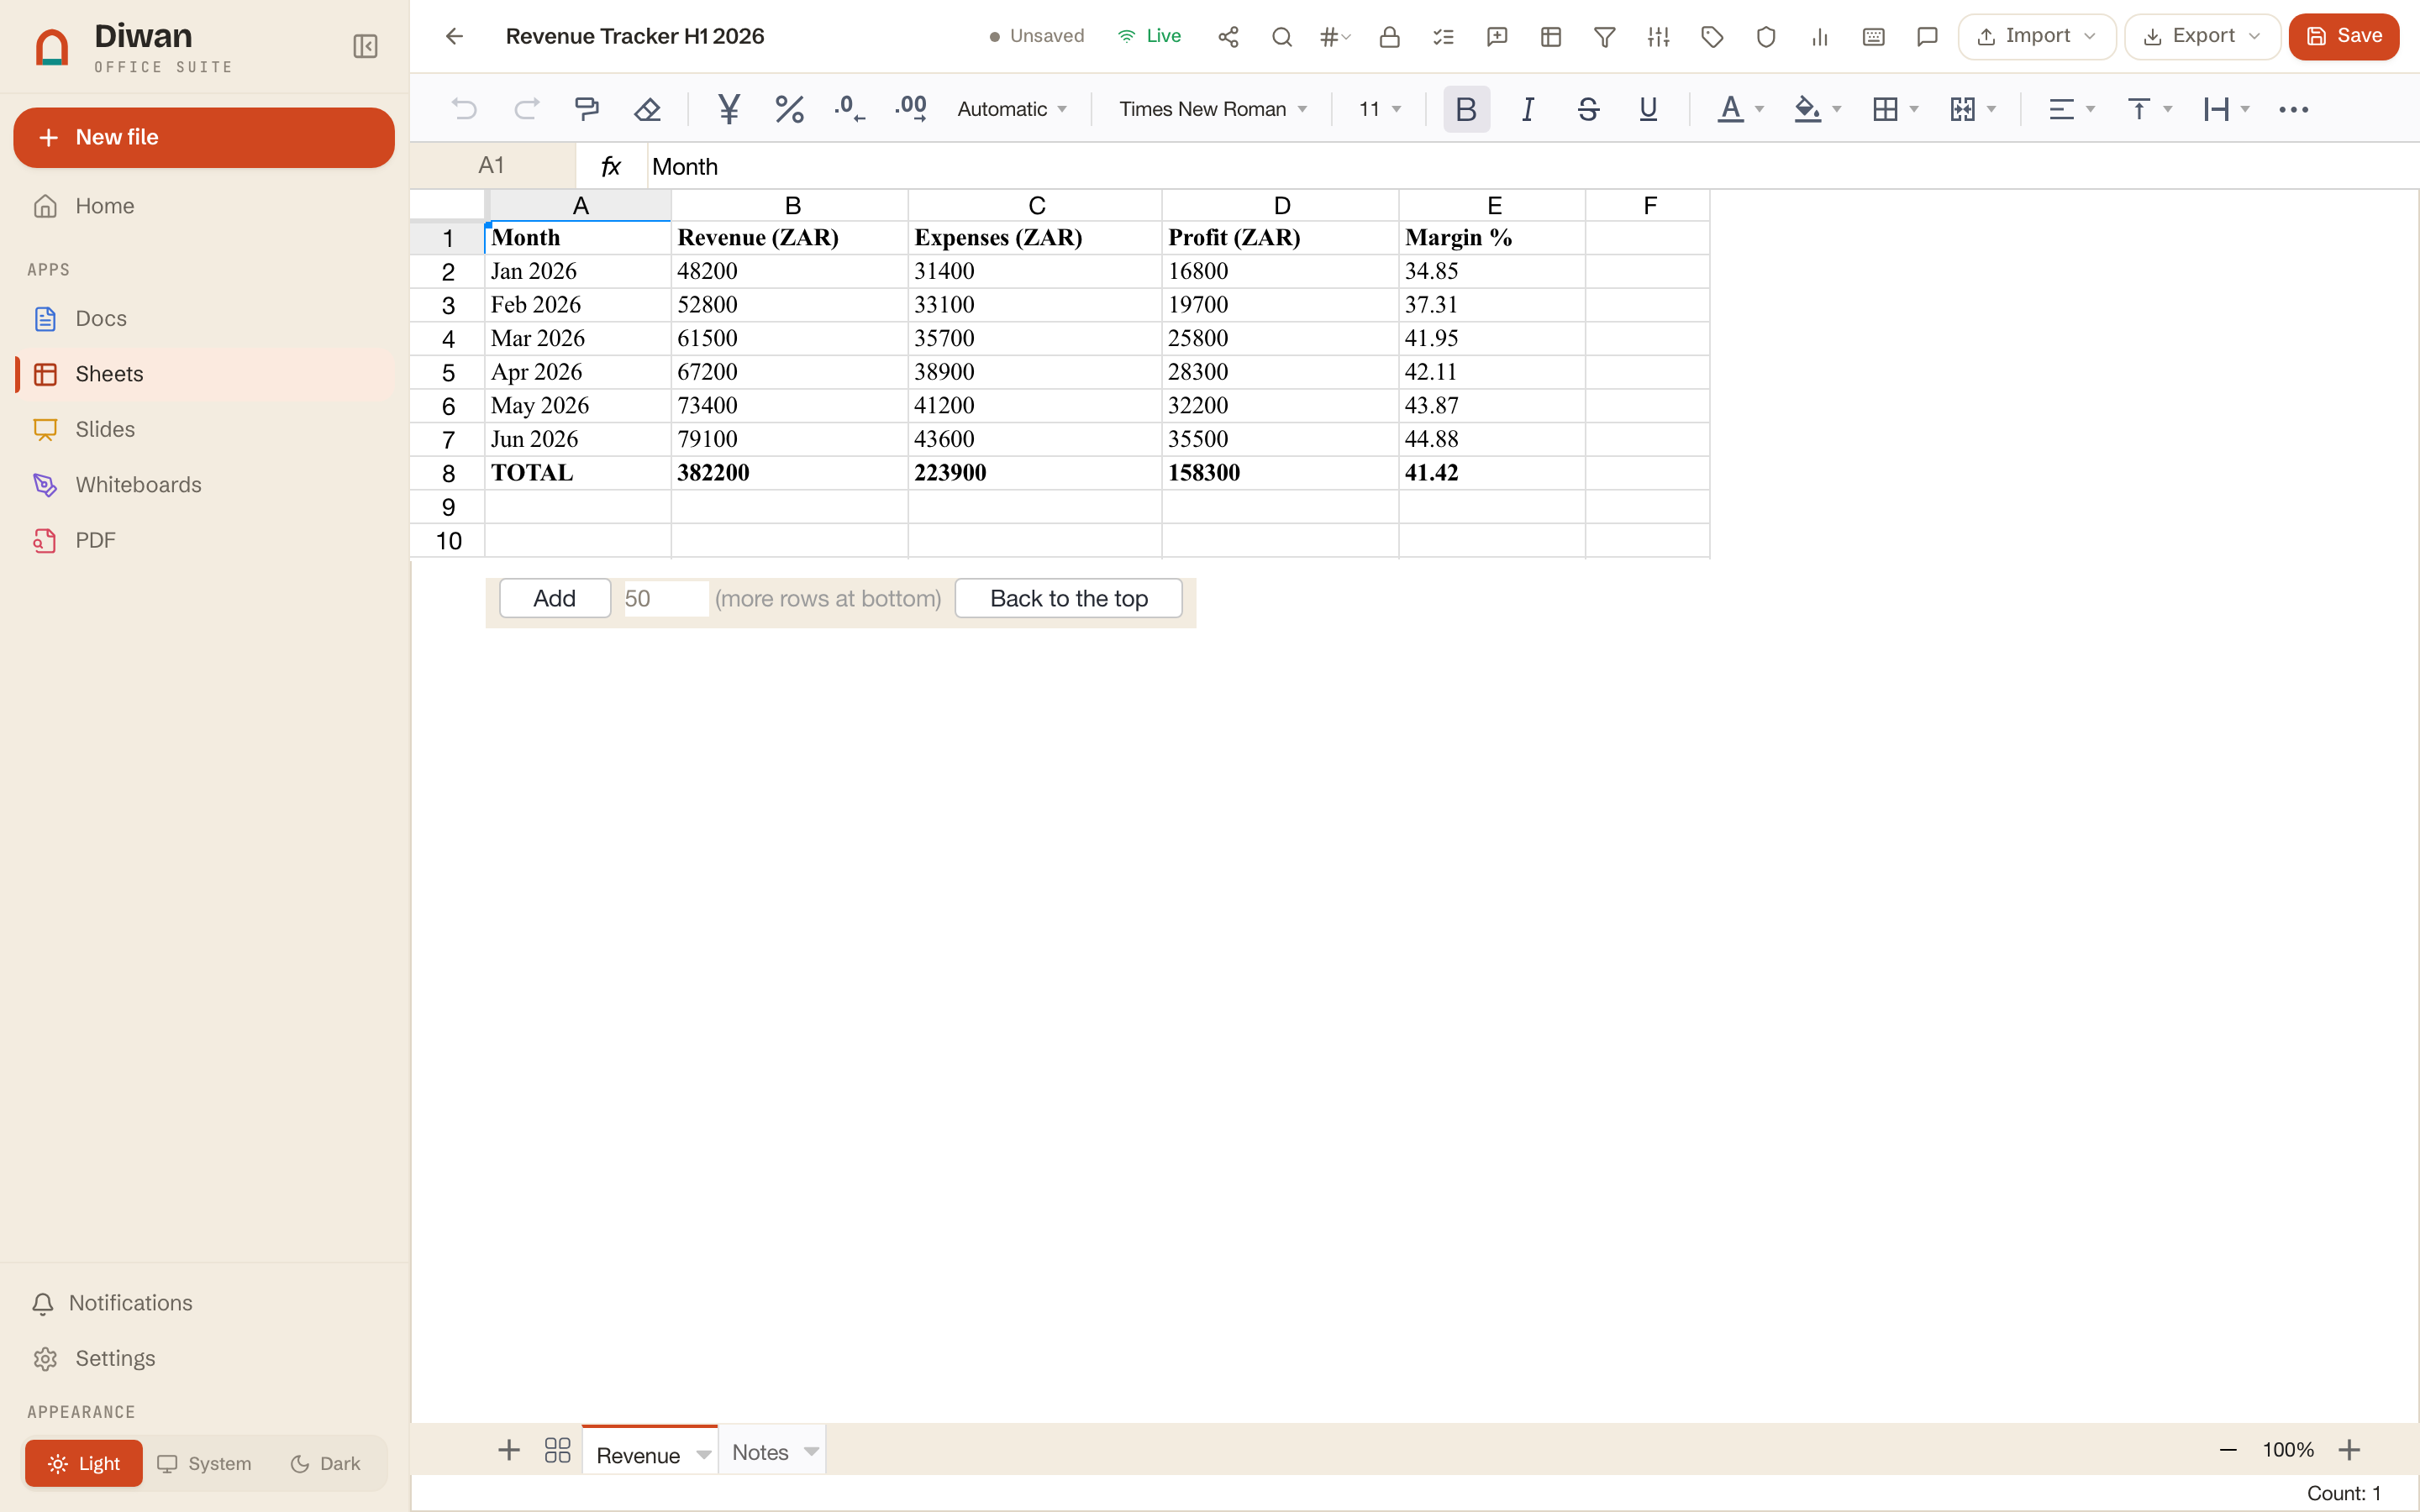
Task: Decrease decimal places icon
Action: point(850,109)
